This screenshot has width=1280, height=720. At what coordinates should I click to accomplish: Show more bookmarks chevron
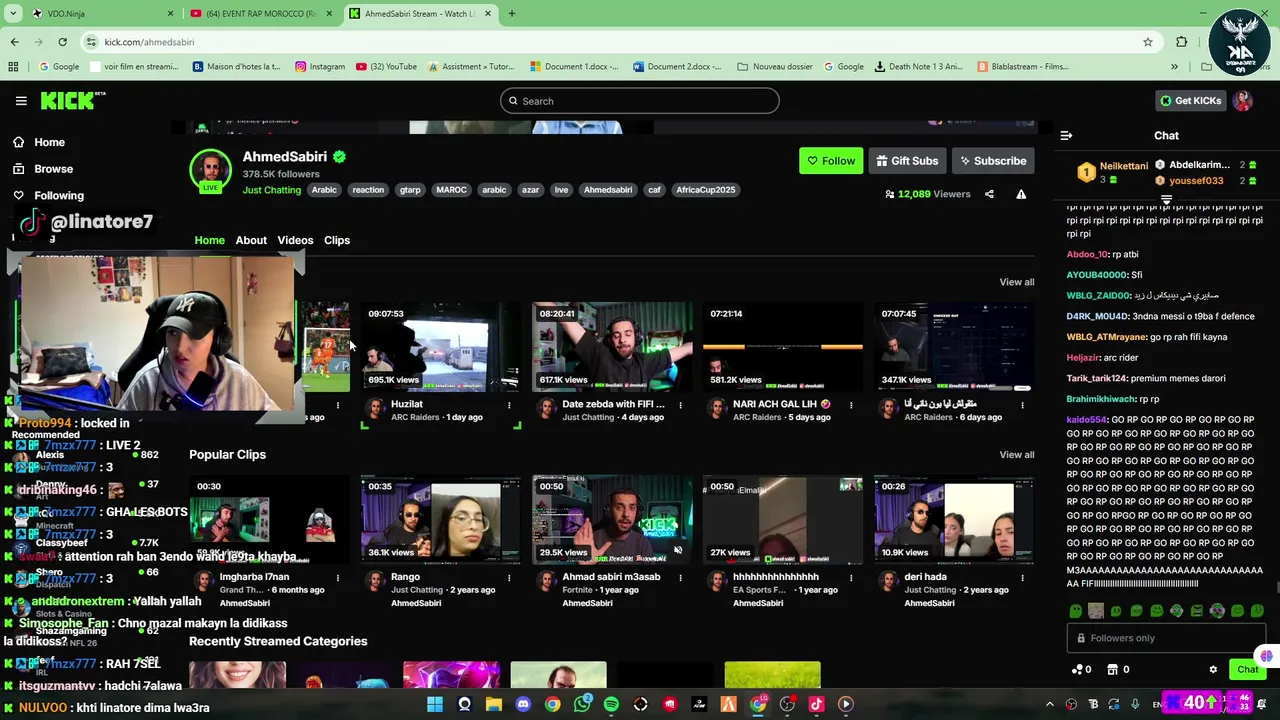click(x=1174, y=67)
